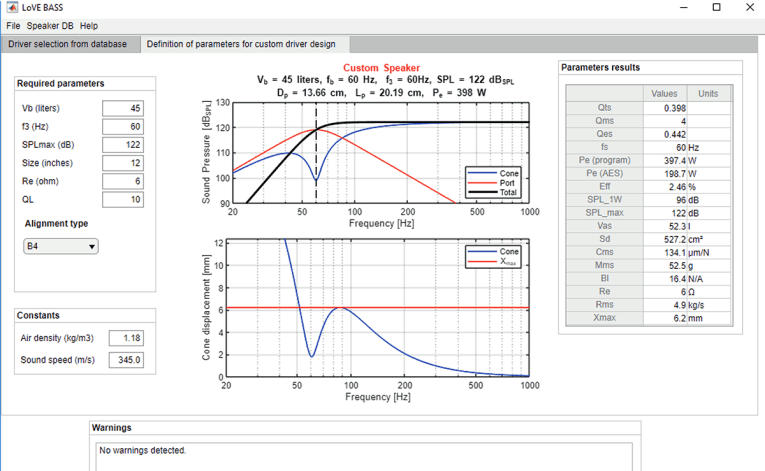Open the File menu
Viewport: 765px width, 471px height.
coord(13,26)
